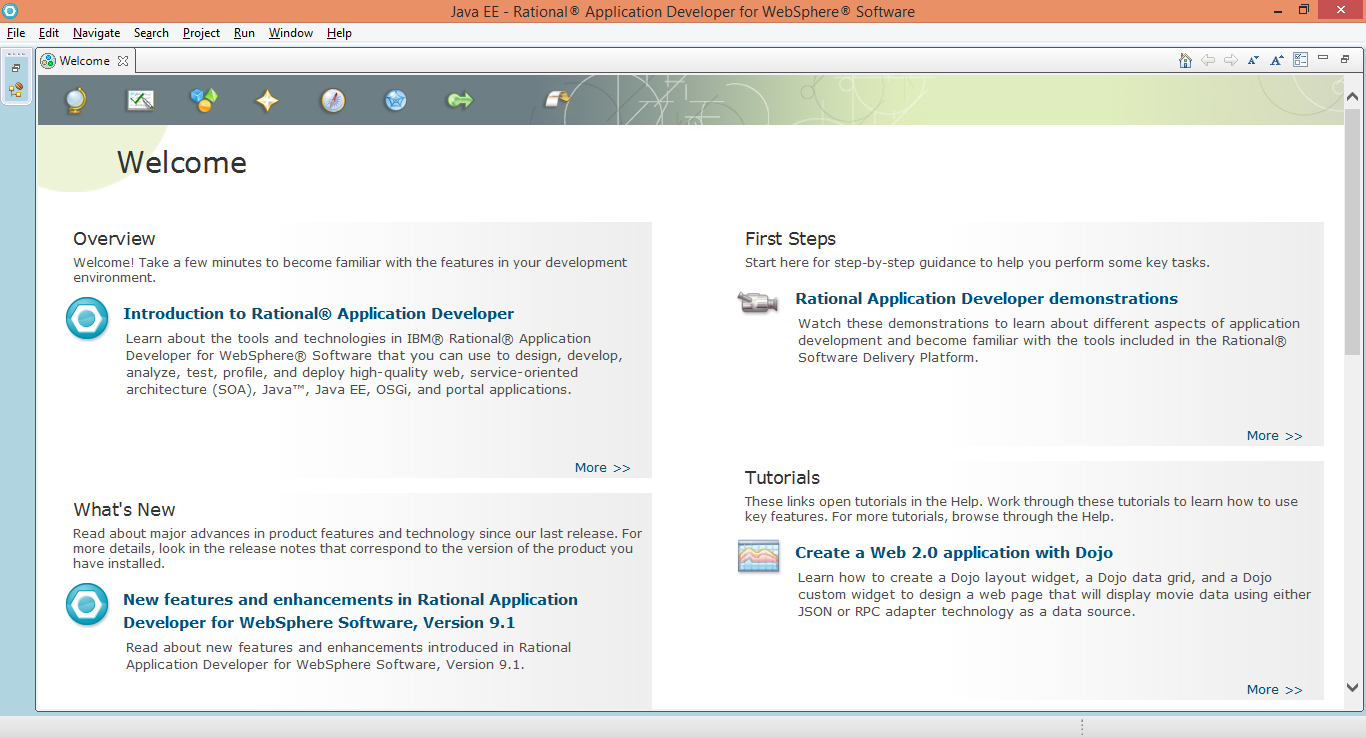Open the Create a Web 2.0 application with Dojo link
The width and height of the screenshot is (1366, 738).
pyautogui.click(x=954, y=553)
